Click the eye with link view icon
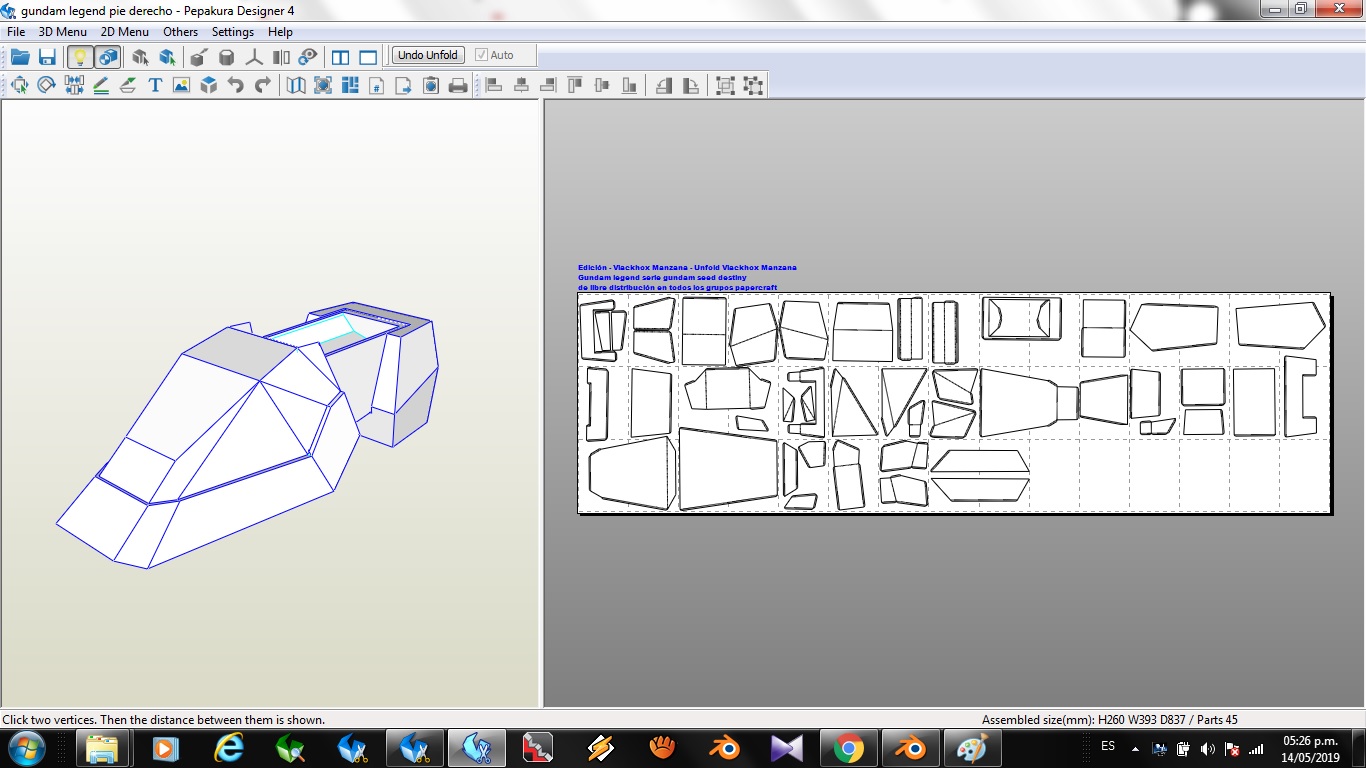The image size is (1366, 768). pyautogui.click(x=308, y=56)
